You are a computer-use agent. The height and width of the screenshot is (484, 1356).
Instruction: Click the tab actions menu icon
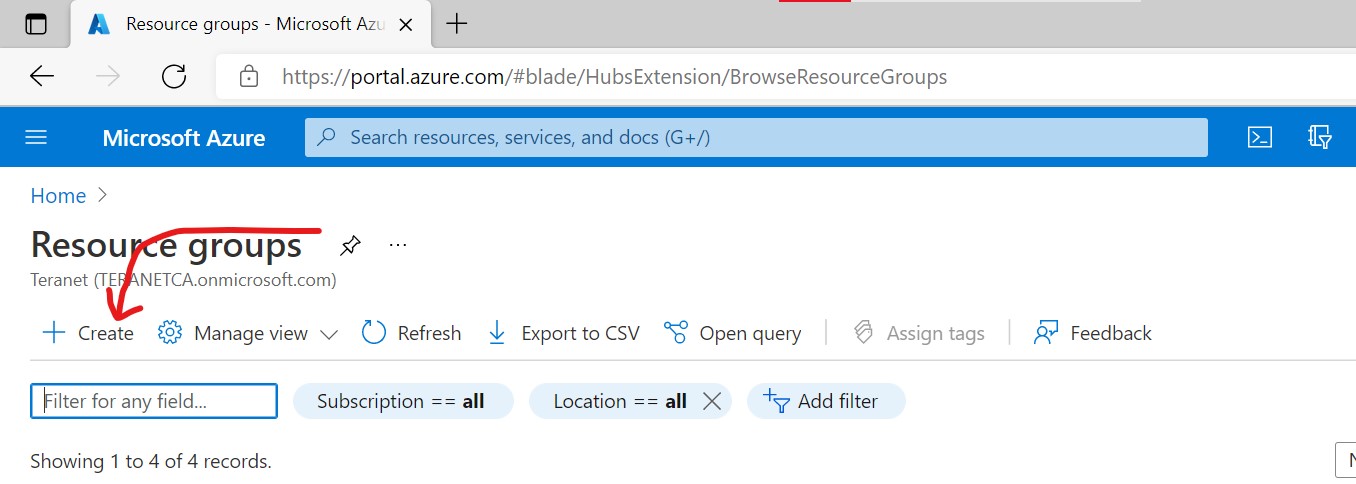pos(36,24)
